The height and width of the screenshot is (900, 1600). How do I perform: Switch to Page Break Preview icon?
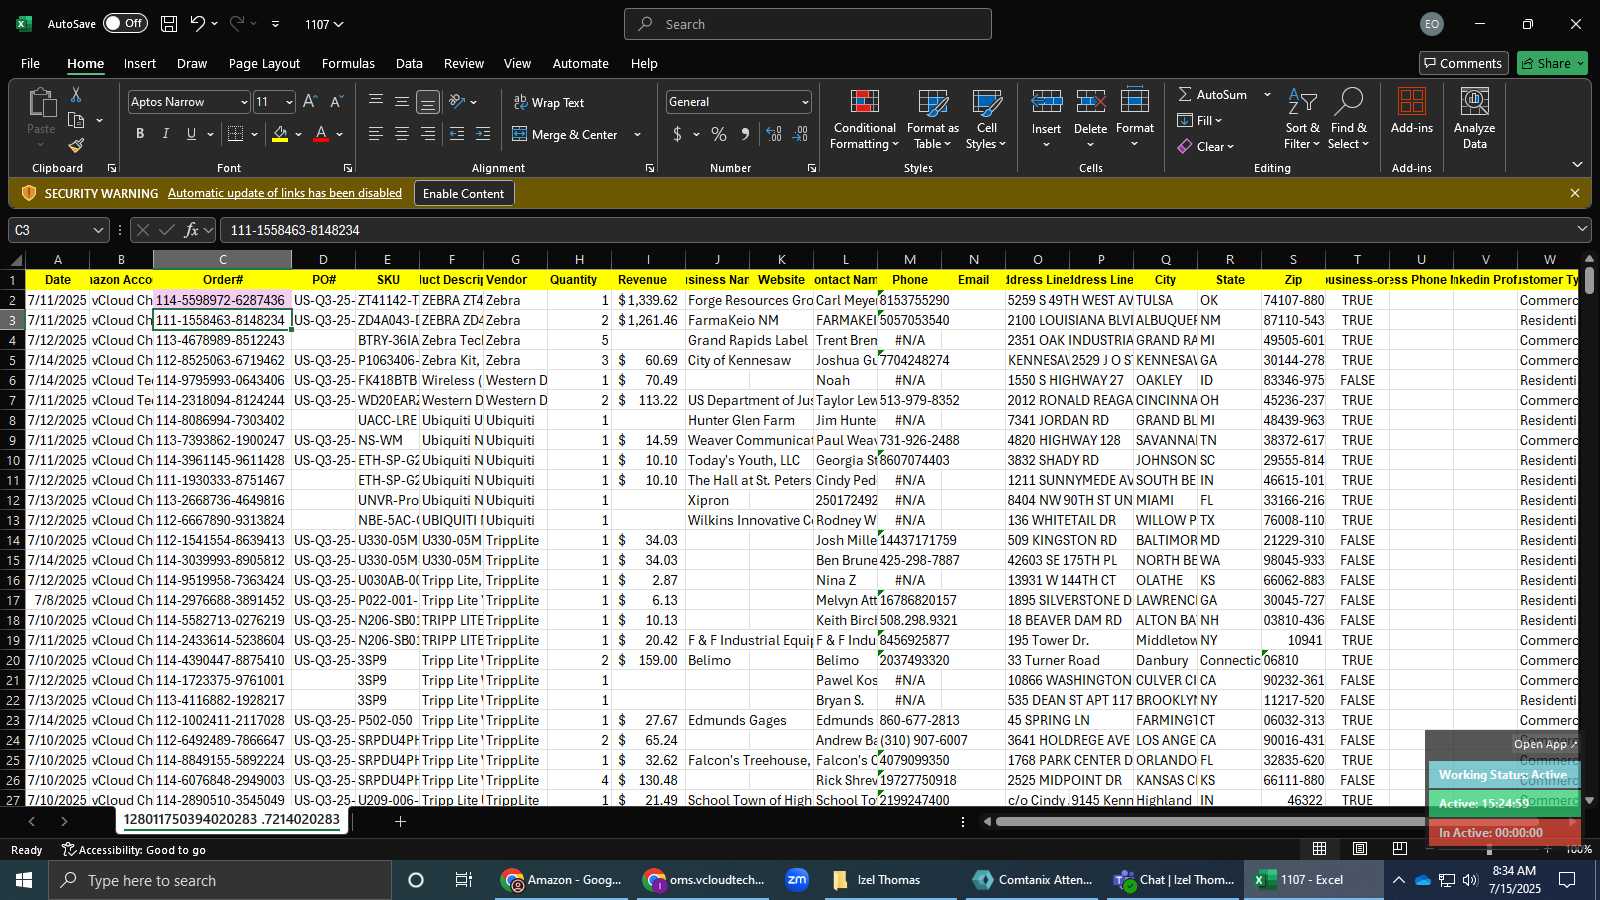[x=1399, y=849]
